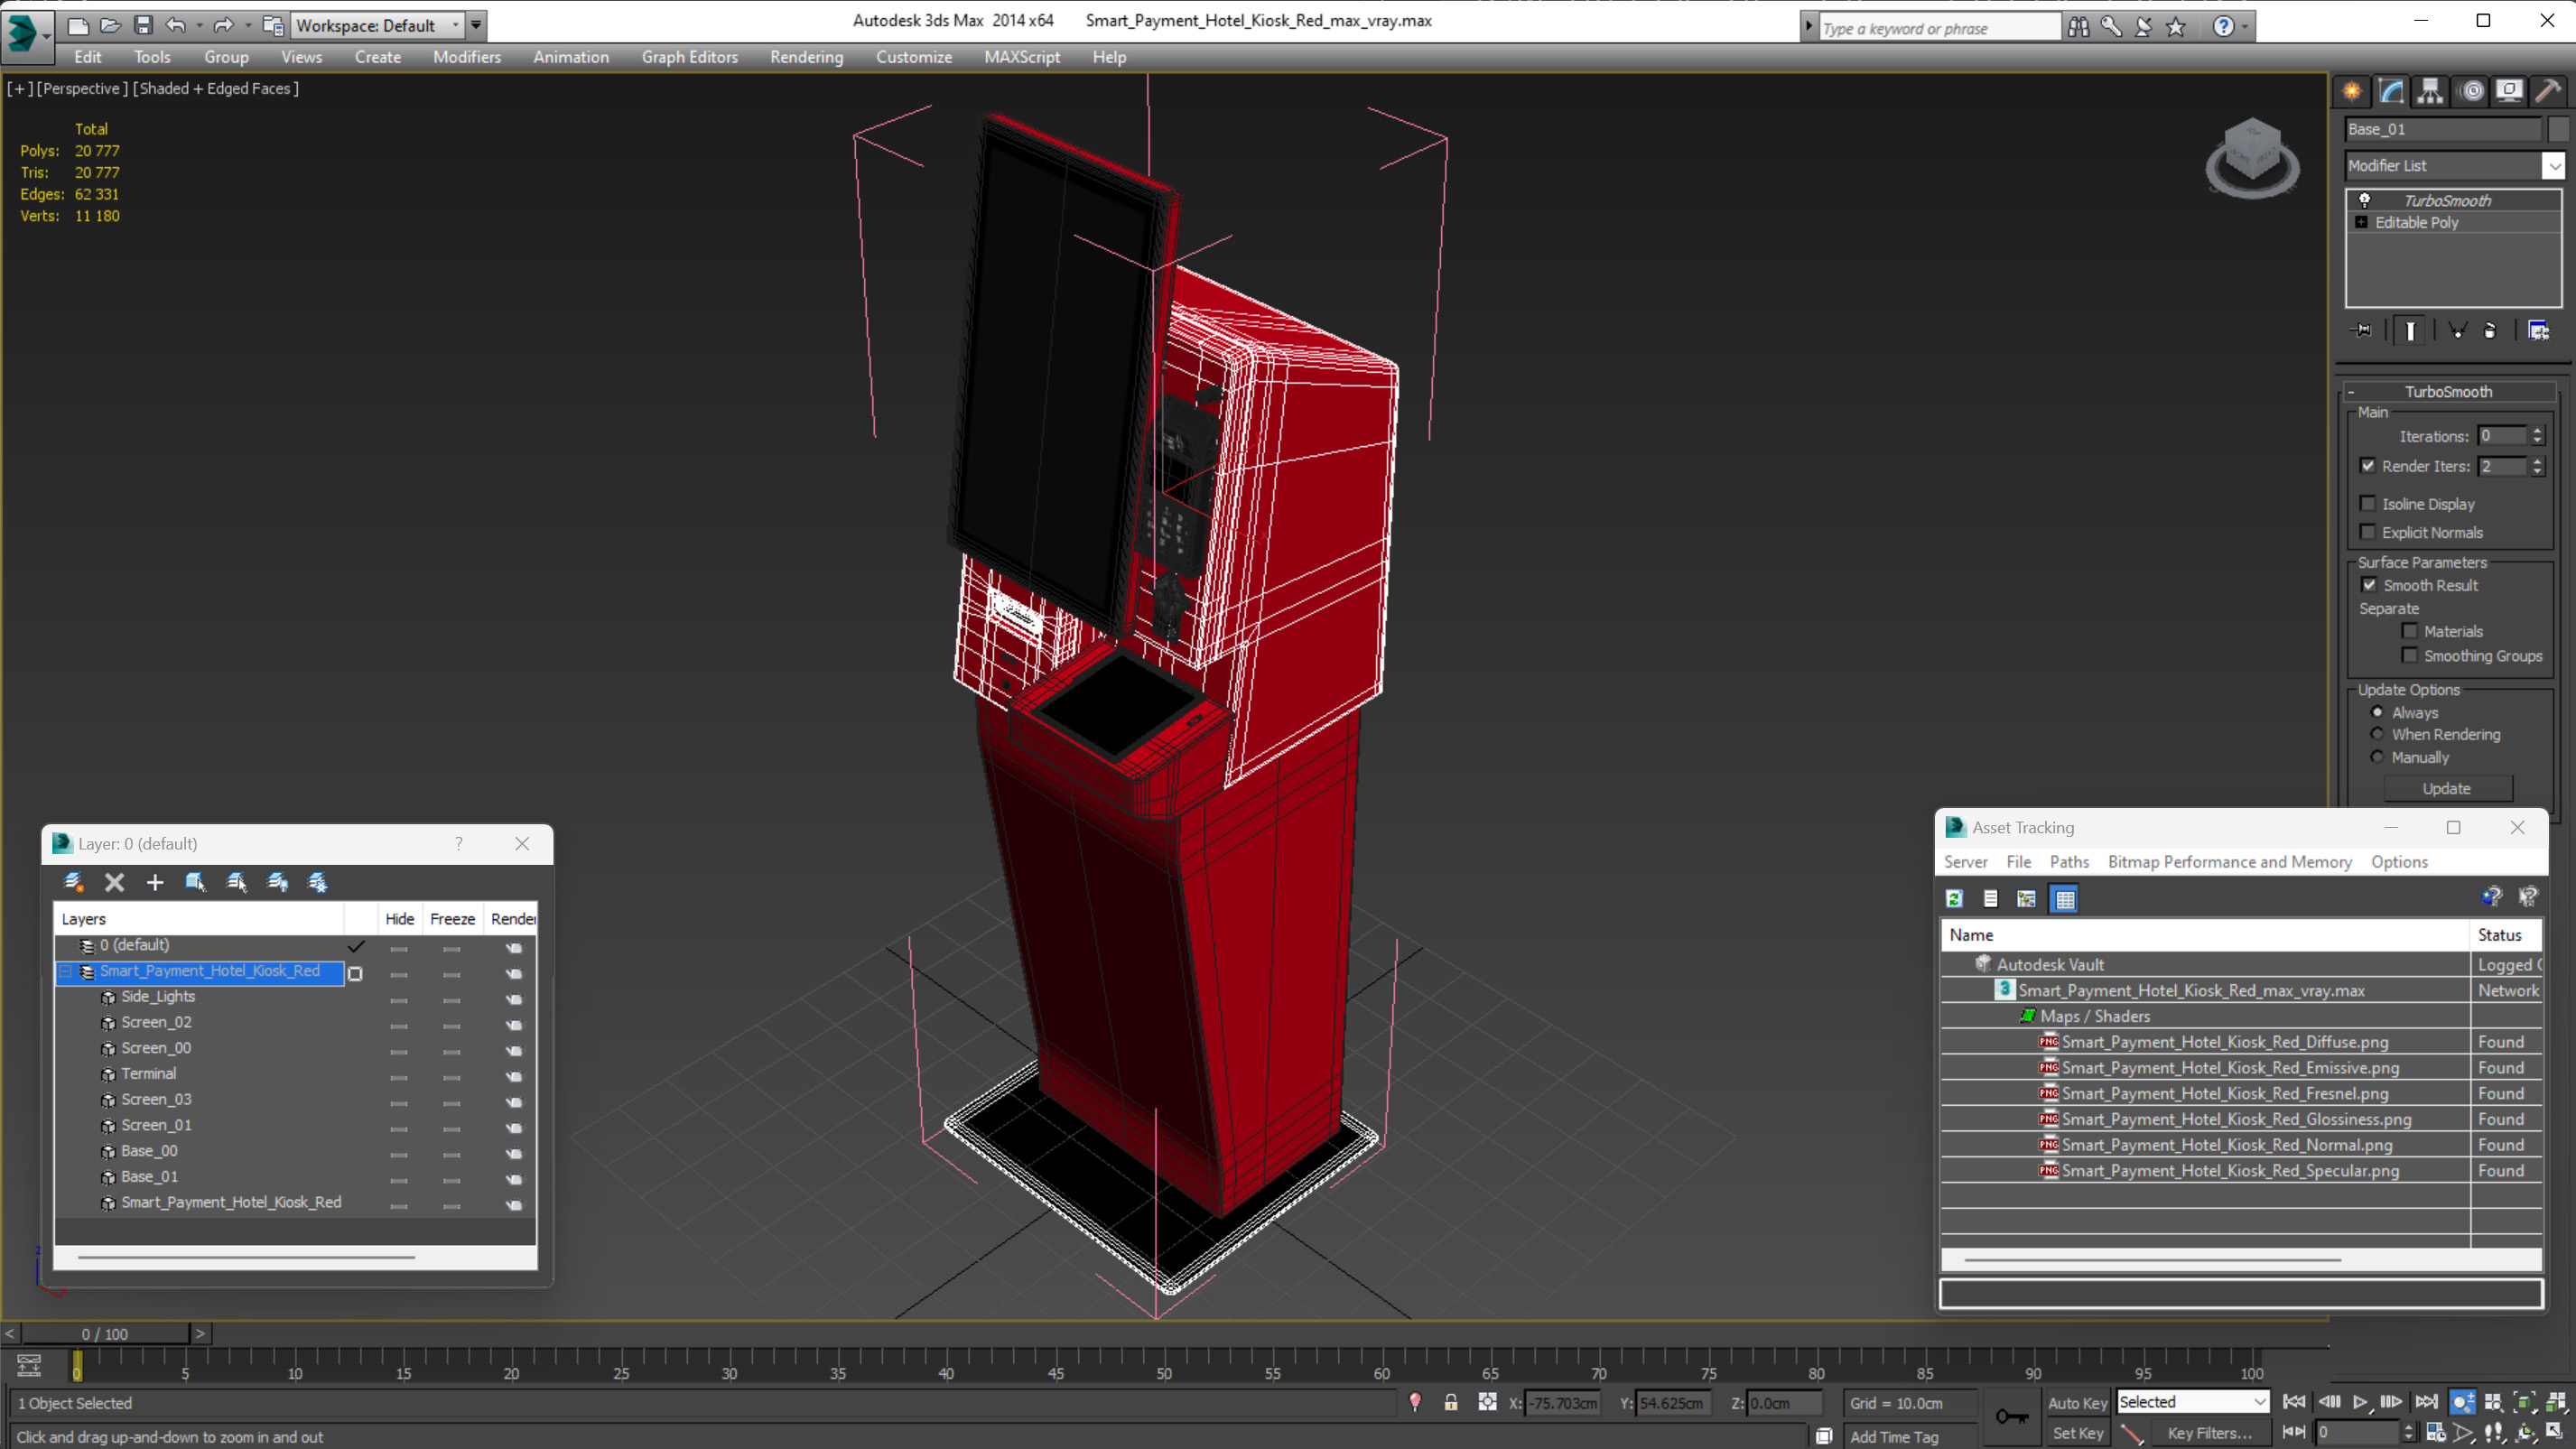Collapse the Smart_Payment_Hotel_Kiosk_Red layer tree
Screen dimensions: 2576x1449
[x=66, y=971]
